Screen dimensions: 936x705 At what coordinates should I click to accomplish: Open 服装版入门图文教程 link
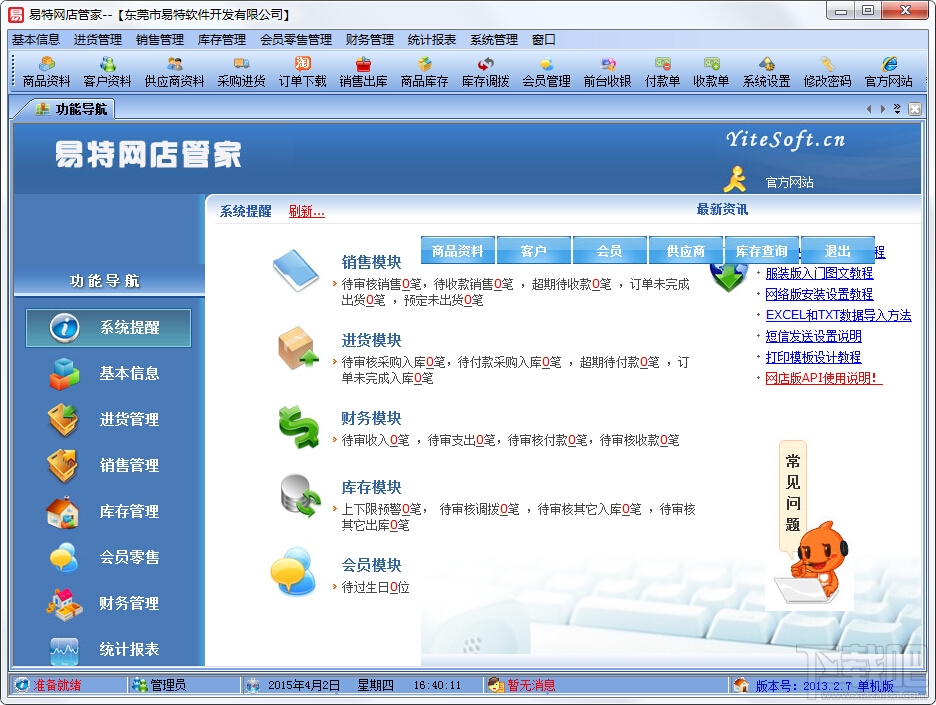[x=819, y=273]
